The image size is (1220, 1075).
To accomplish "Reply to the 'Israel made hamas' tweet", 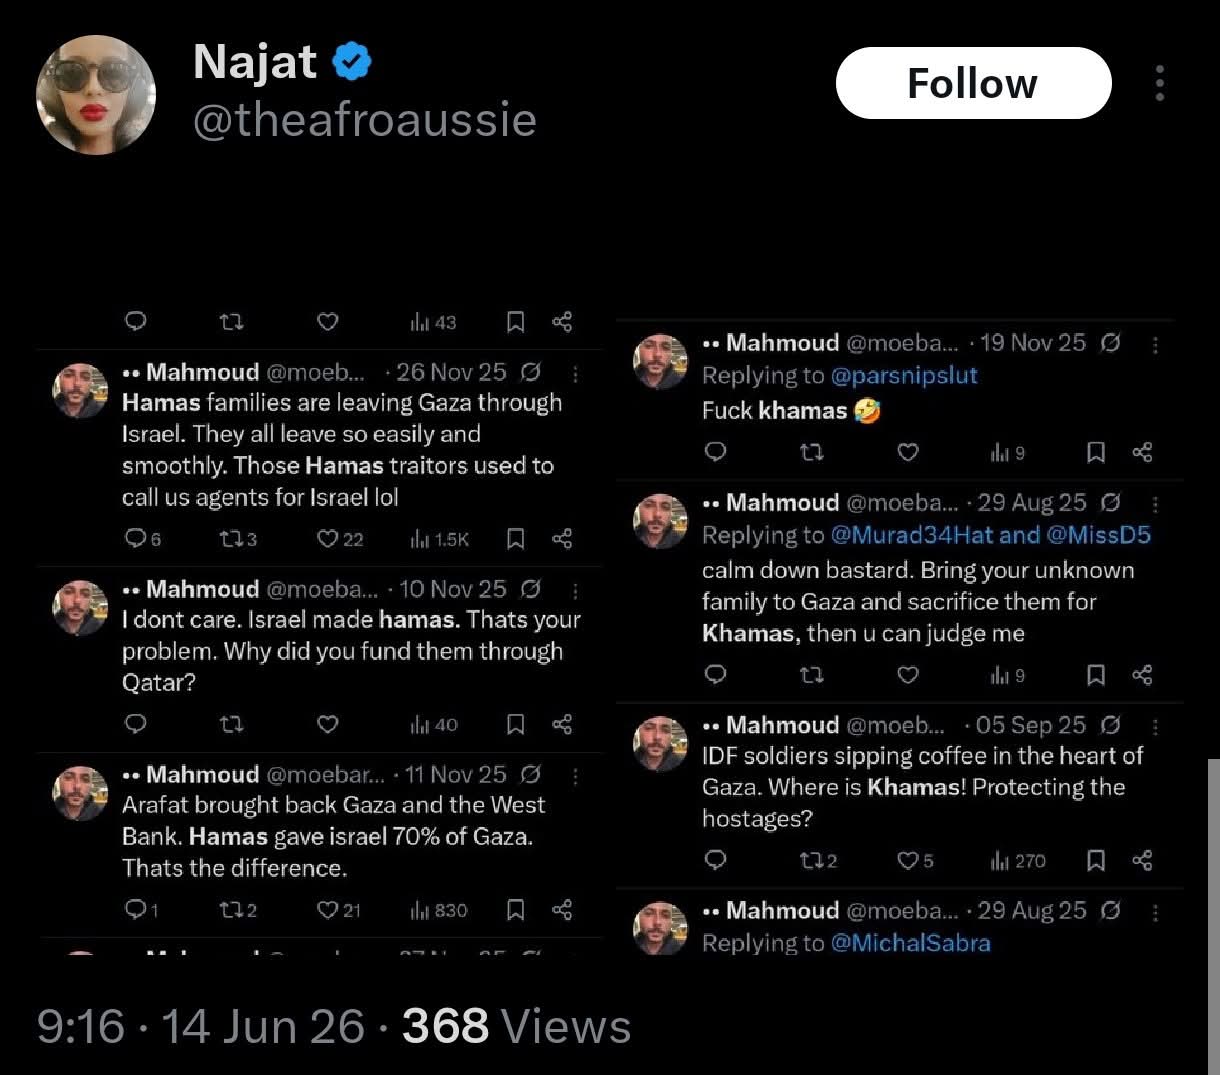I will 136,724.
